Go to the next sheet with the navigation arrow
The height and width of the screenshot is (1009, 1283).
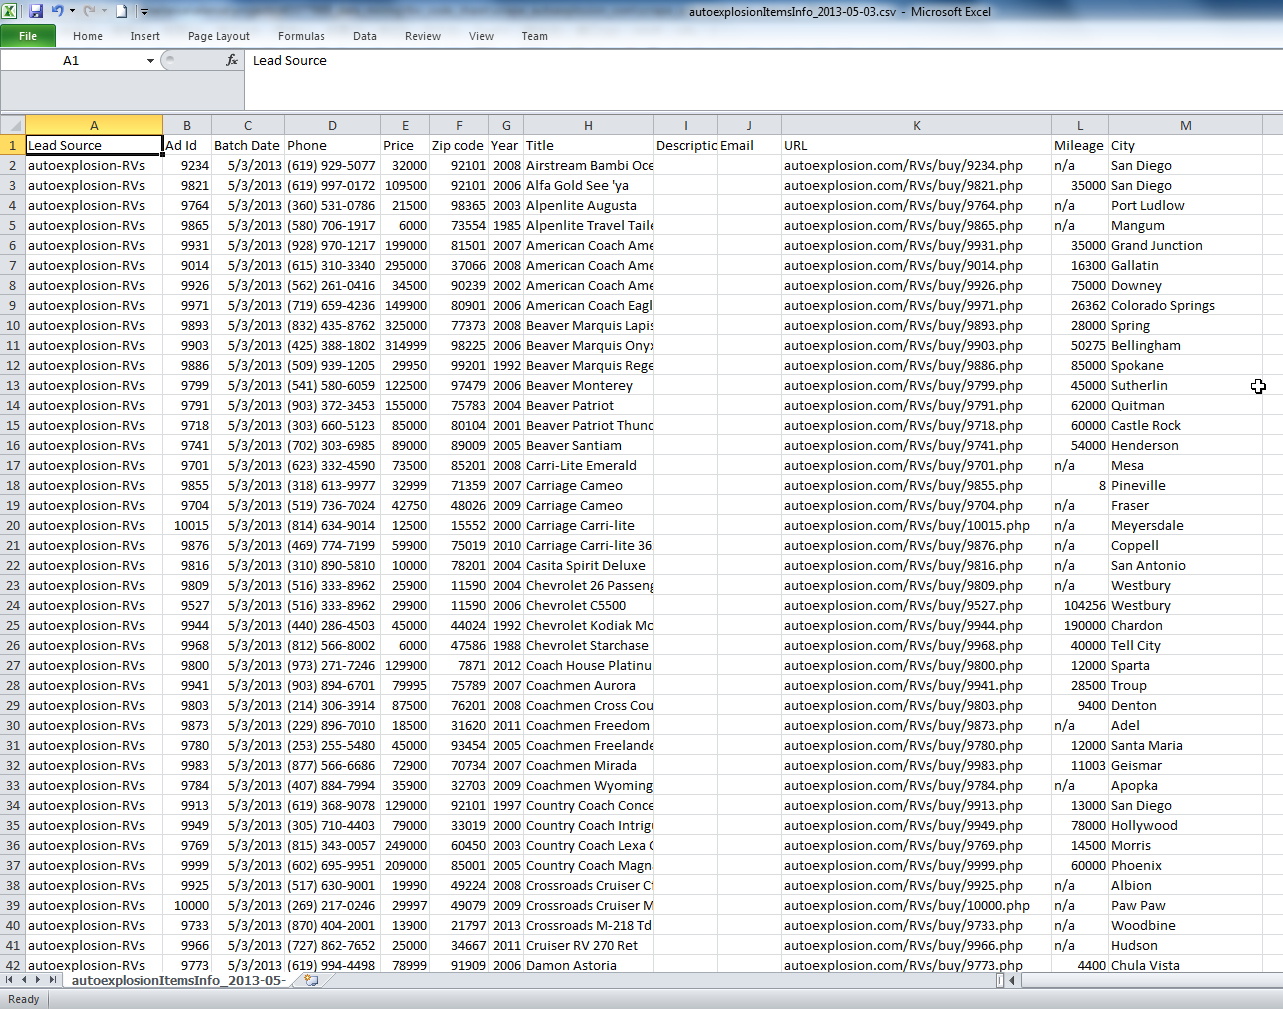(x=38, y=980)
